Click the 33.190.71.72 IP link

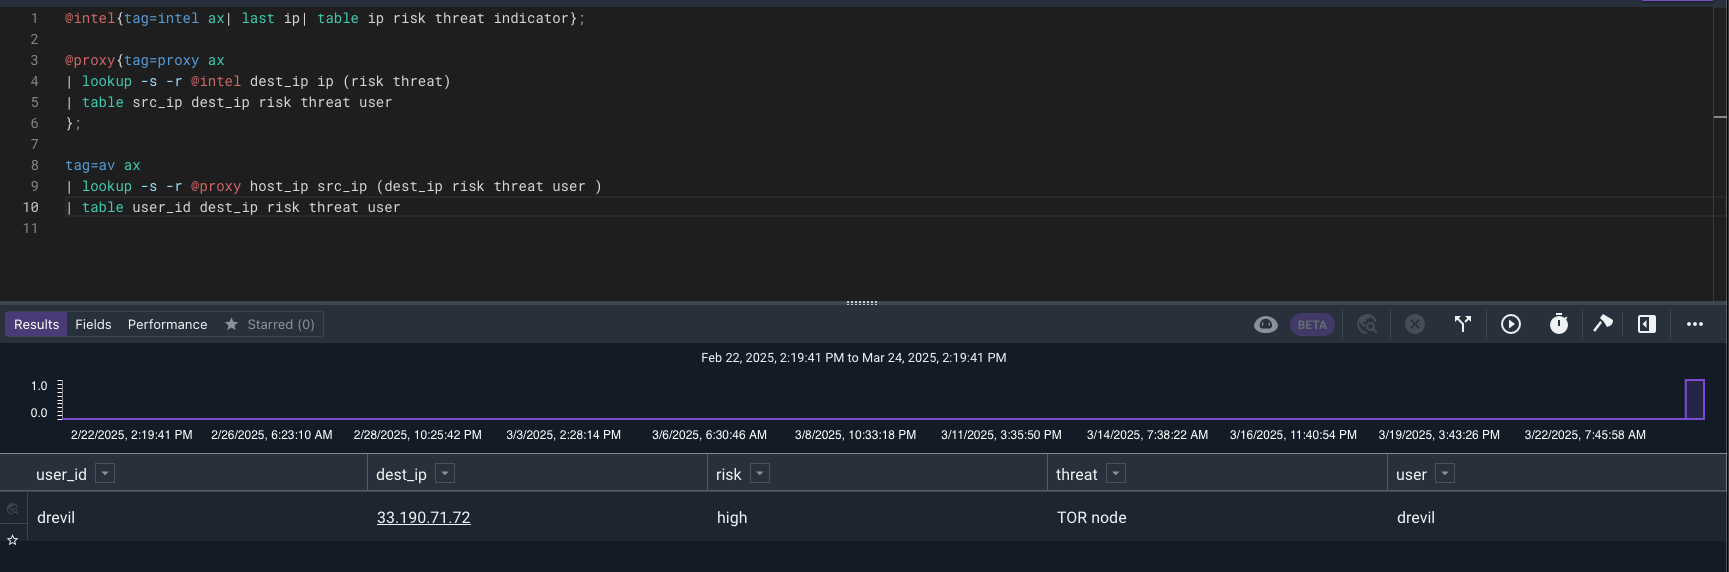click(x=423, y=517)
